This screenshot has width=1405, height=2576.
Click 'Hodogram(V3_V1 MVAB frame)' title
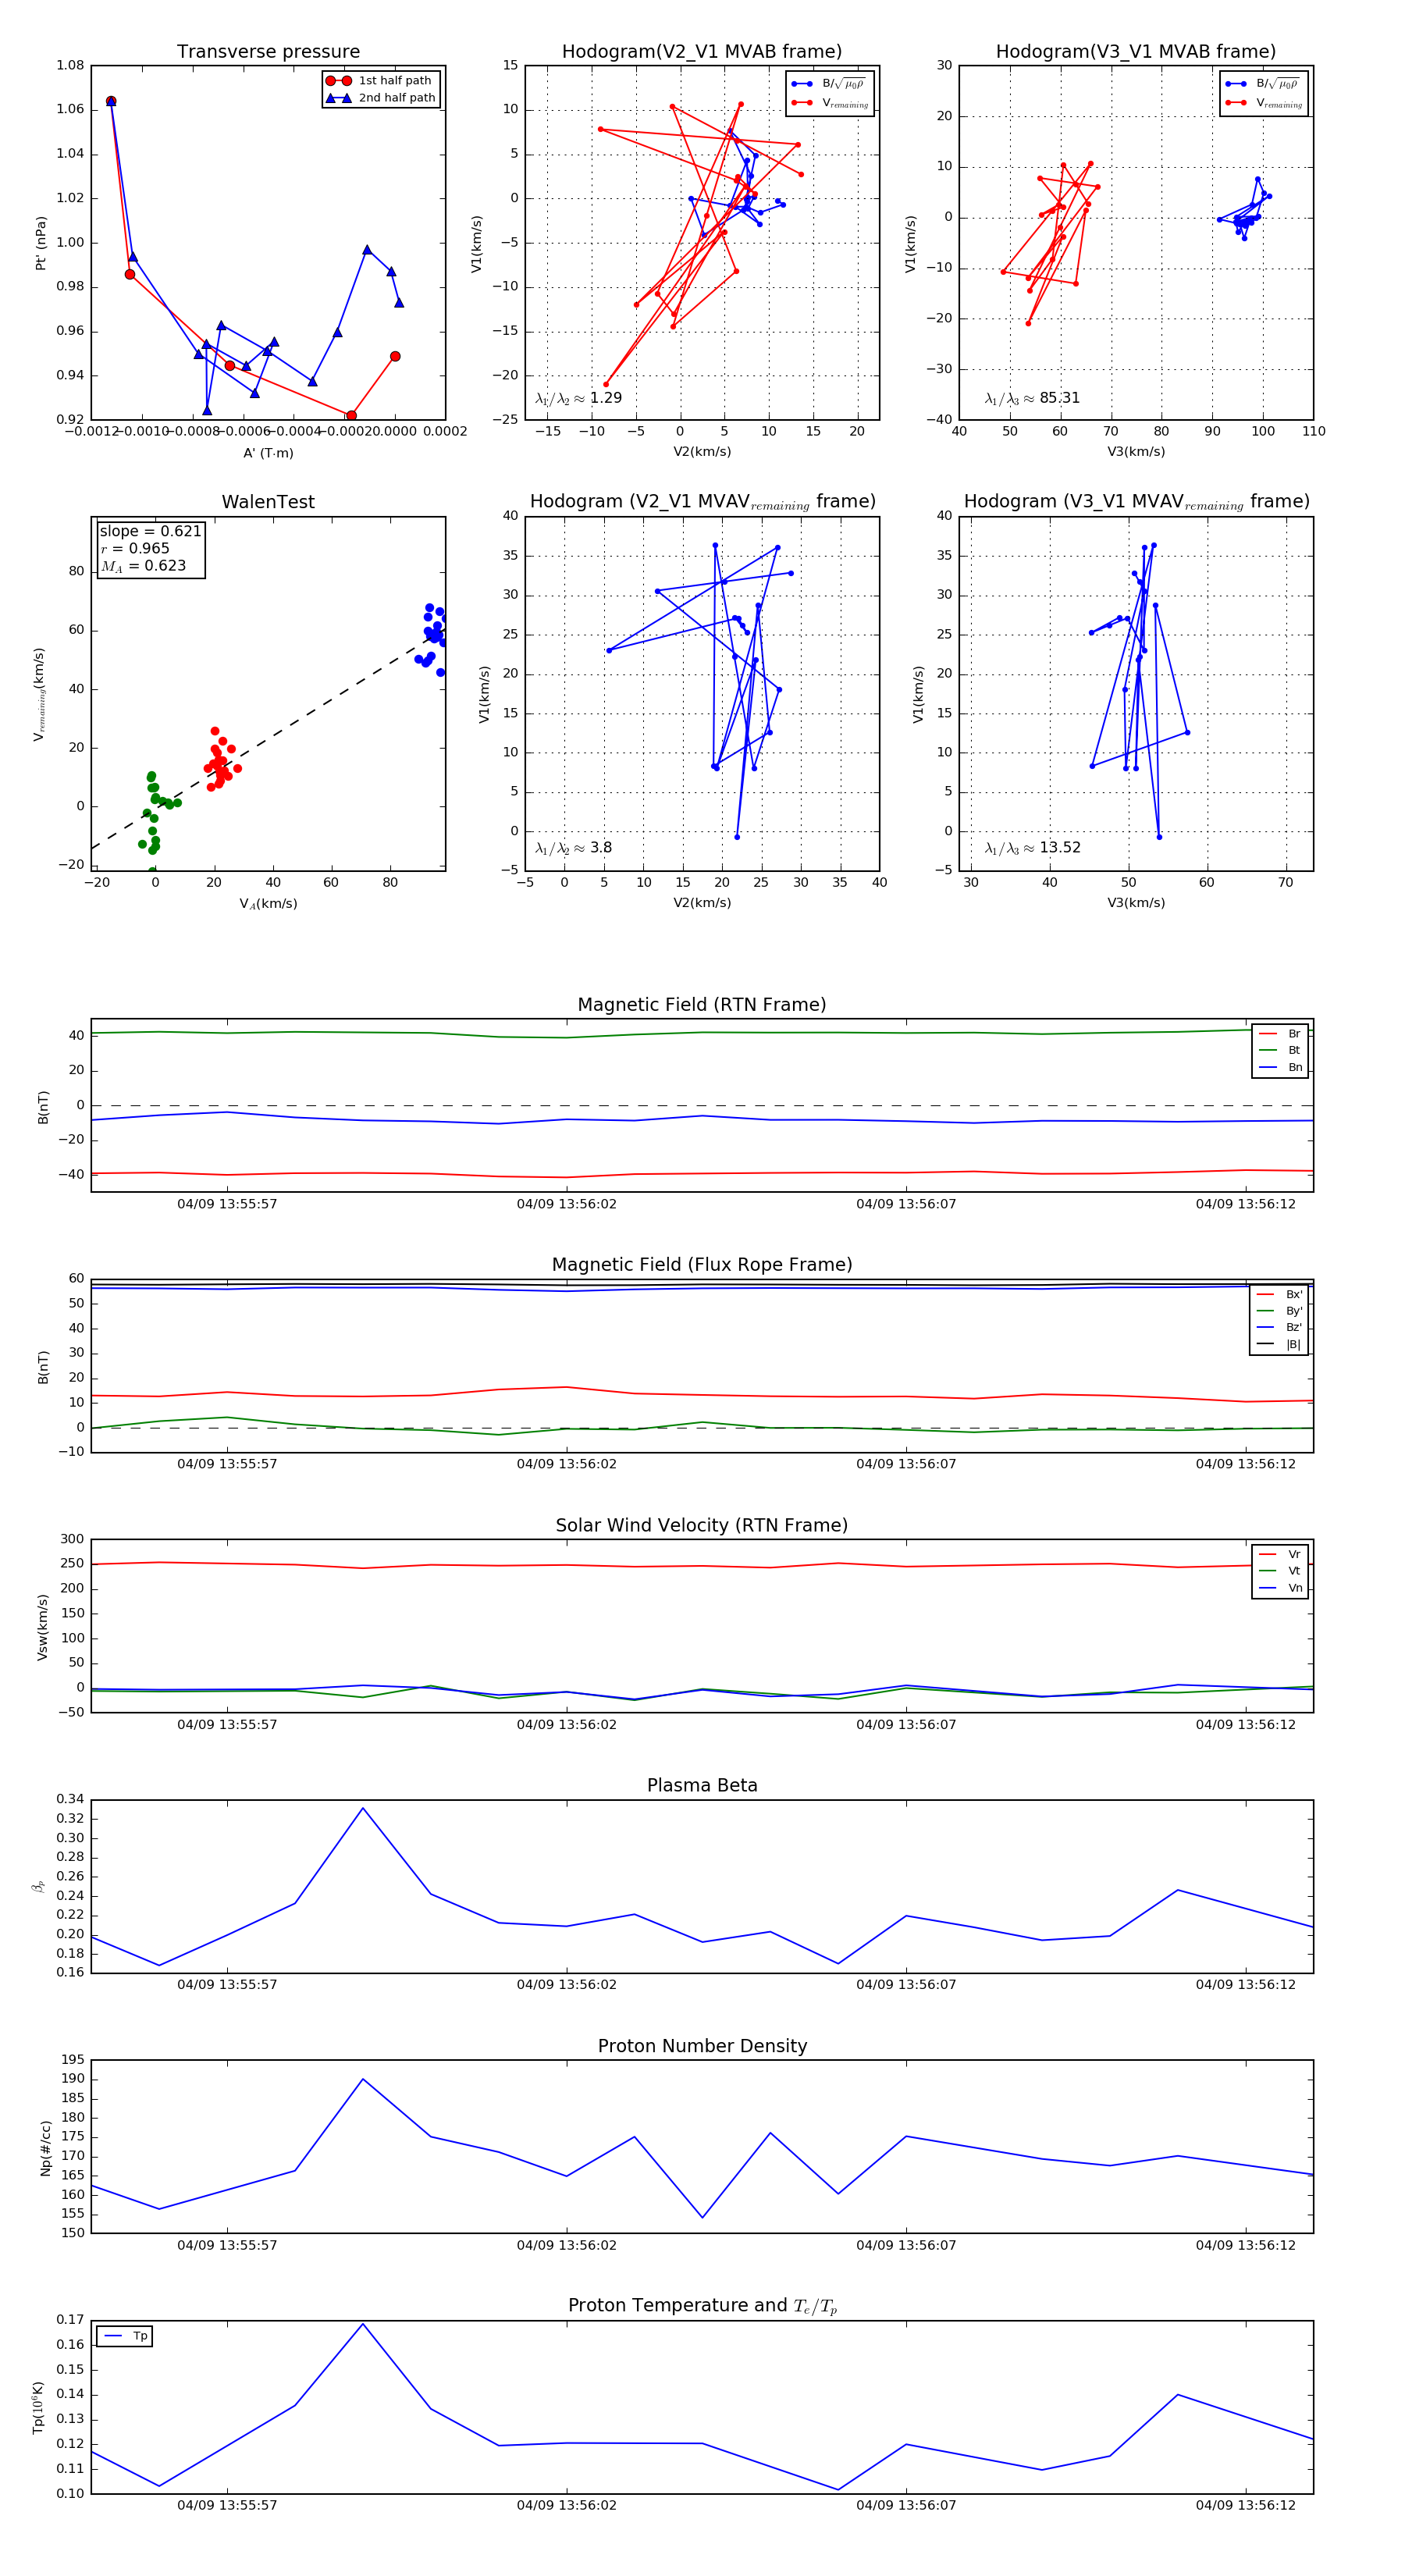pyautogui.click(x=1136, y=52)
